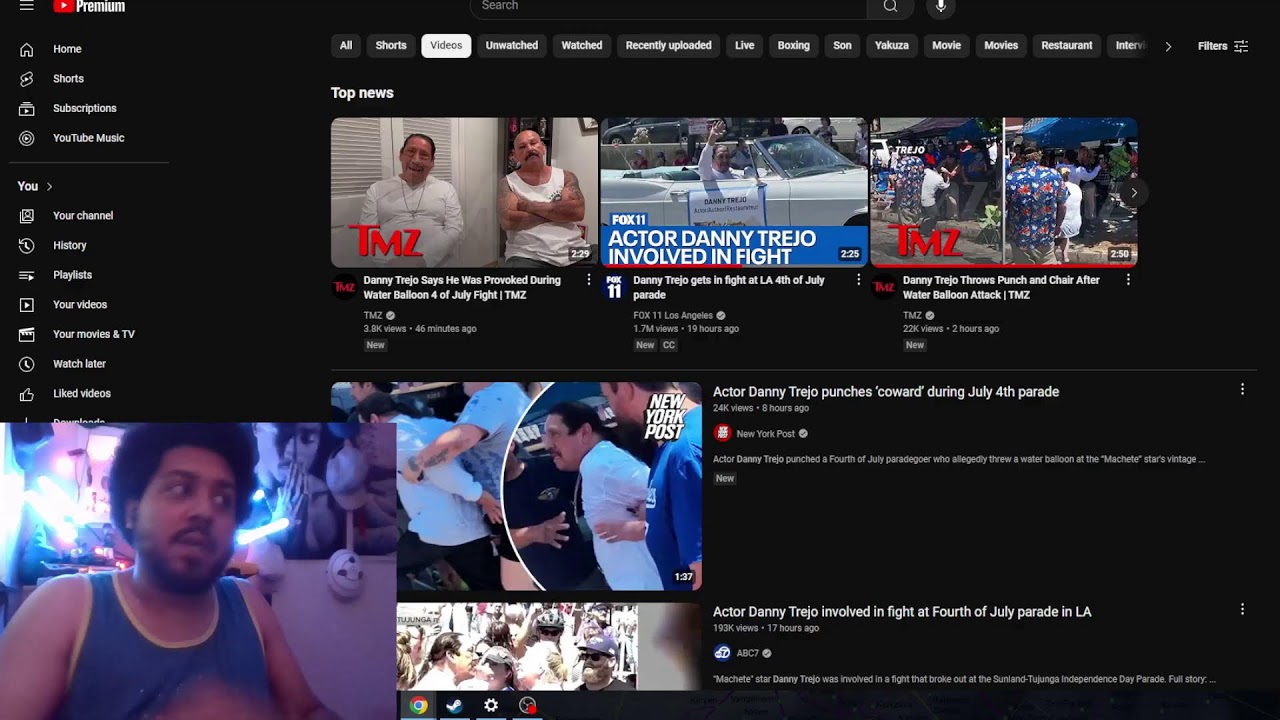Click the New York Post channel avatar
The image size is (1280, 720).
pos(722,433)
